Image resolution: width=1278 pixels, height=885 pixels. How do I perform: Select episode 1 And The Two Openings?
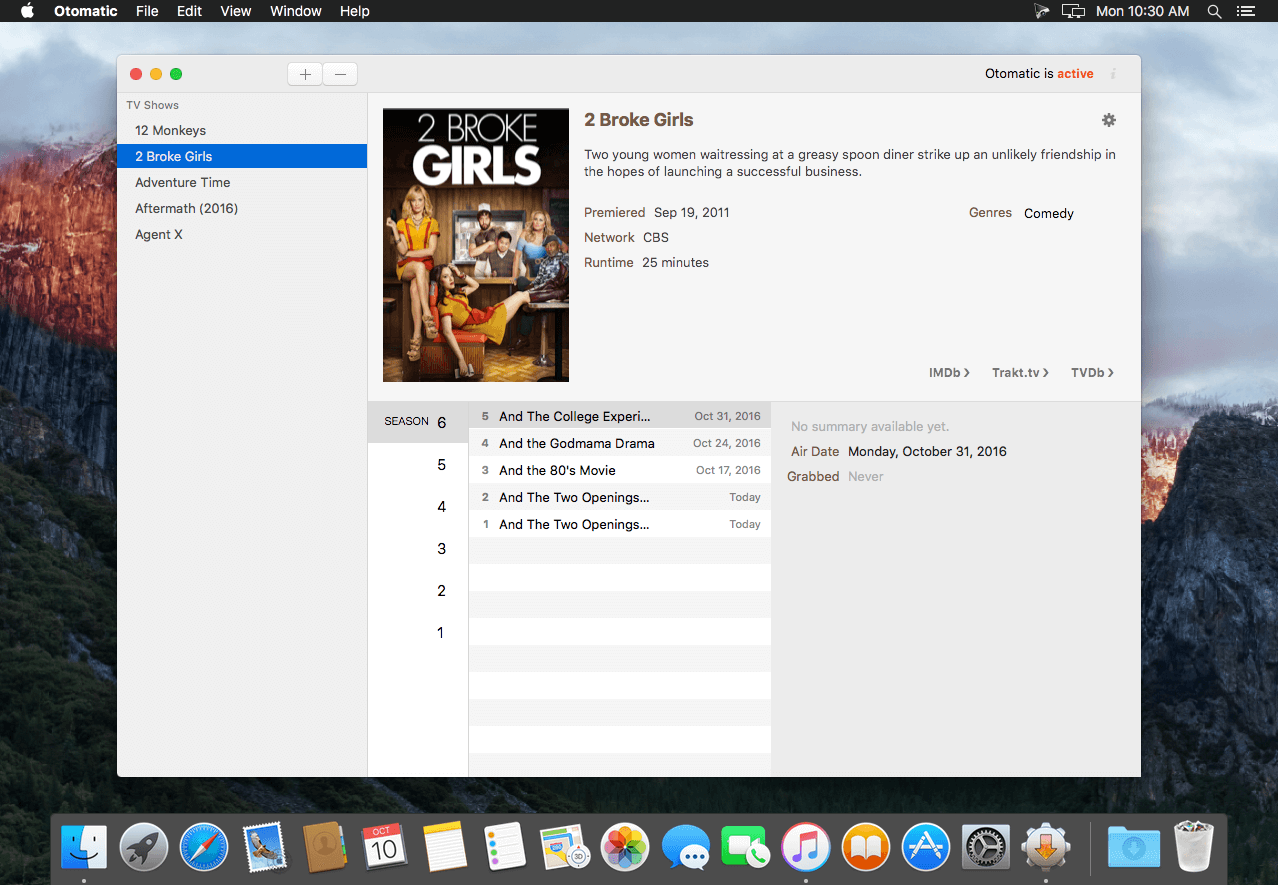[x=620, y=524]
